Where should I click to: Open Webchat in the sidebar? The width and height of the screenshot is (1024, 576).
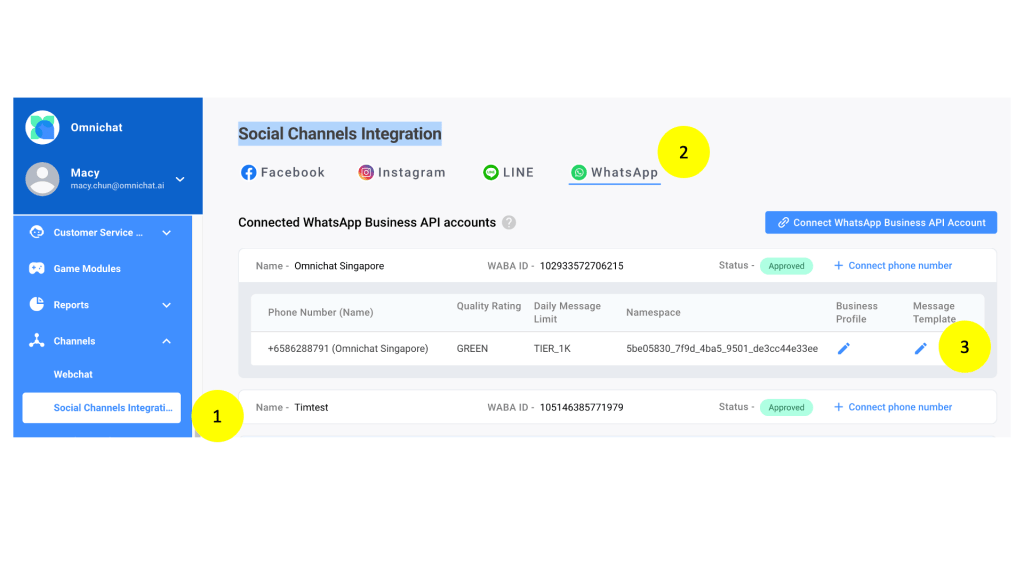point(75,374)
